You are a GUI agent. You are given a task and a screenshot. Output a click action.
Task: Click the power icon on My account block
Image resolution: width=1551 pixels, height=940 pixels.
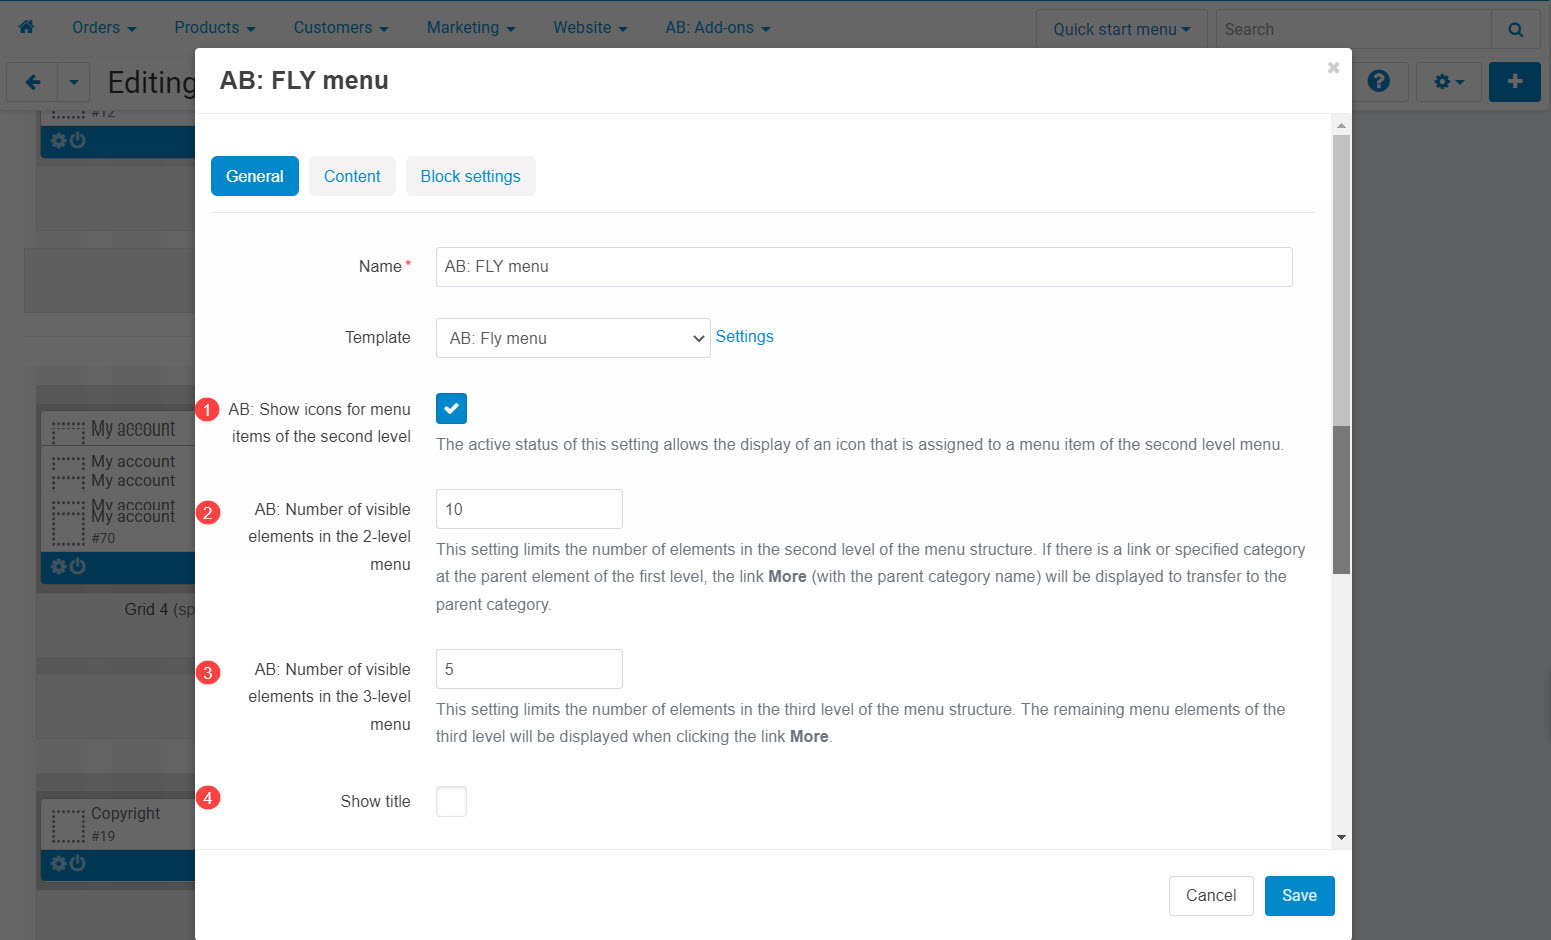tap(78, 566)
